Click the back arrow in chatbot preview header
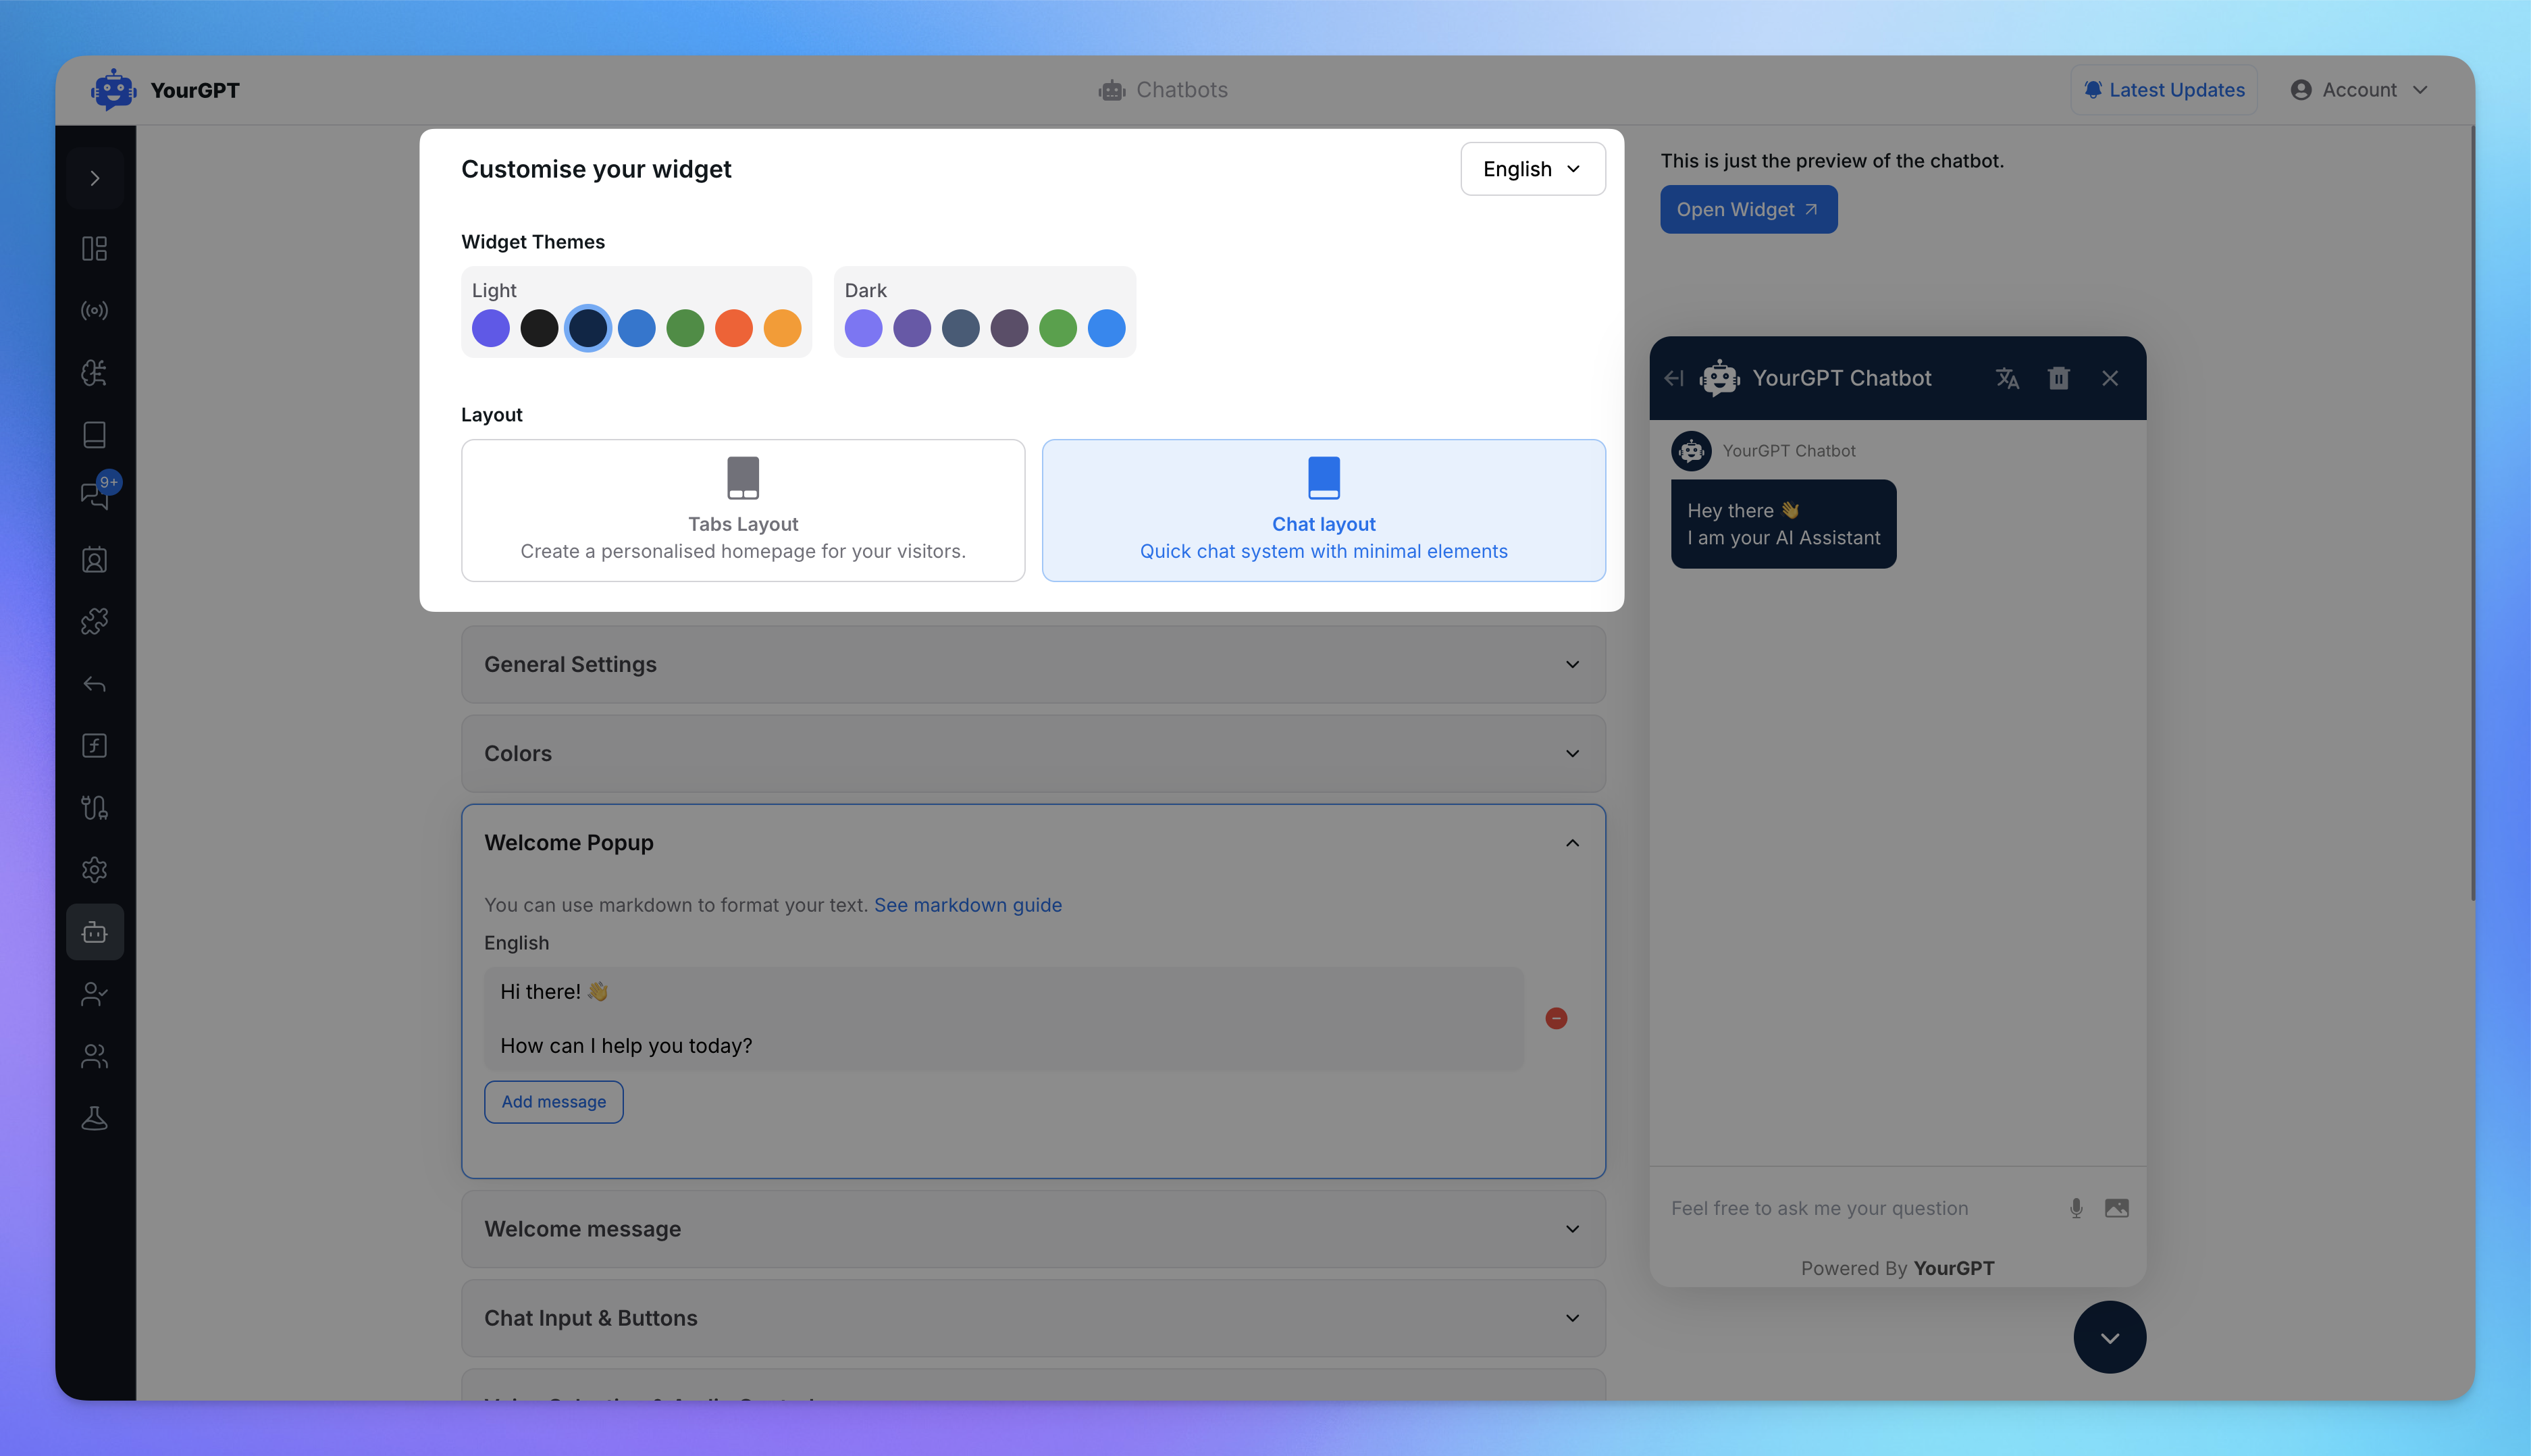The width and height of the screenshot is (2531, 1456). click(1674, 378)
